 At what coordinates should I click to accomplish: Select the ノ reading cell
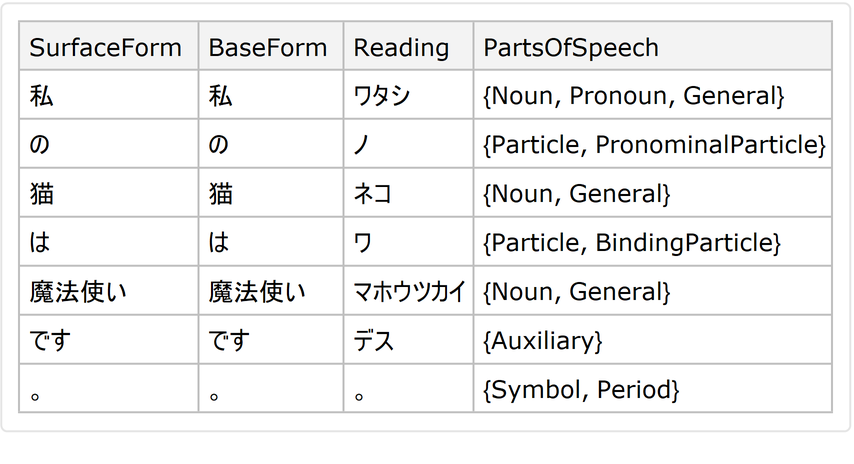363,145
